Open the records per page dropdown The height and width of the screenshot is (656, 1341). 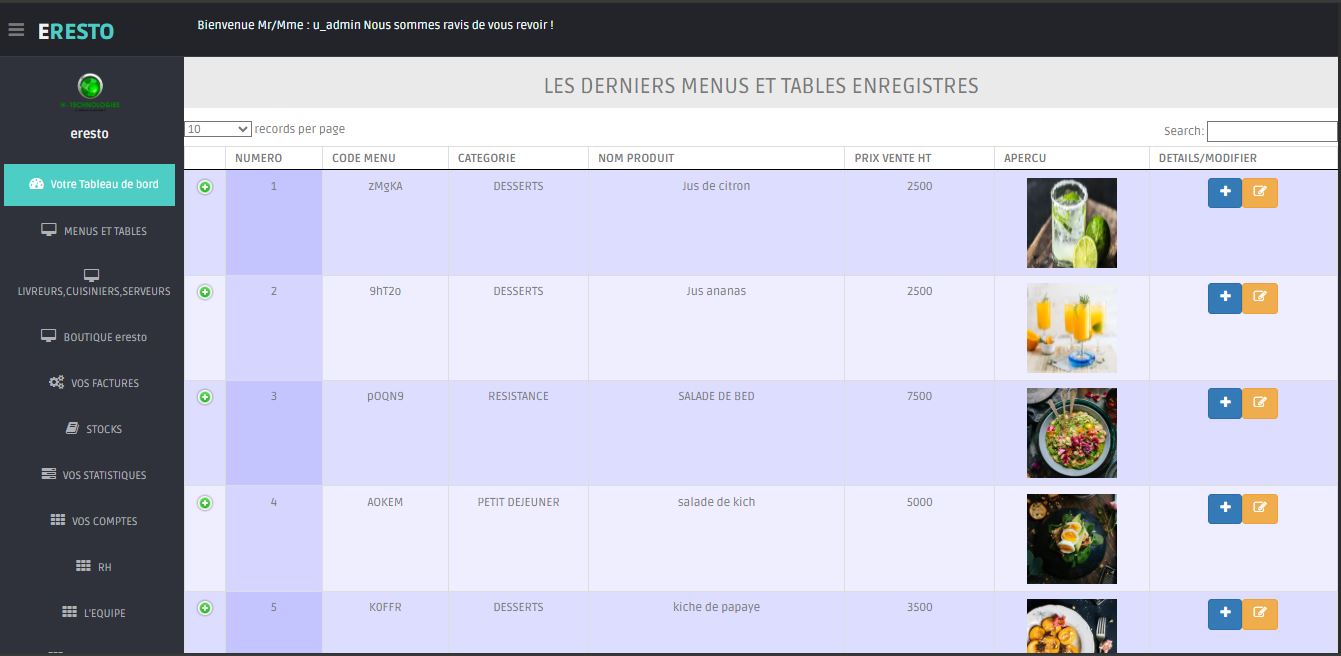pyautogui.click(x=218, y=129)
